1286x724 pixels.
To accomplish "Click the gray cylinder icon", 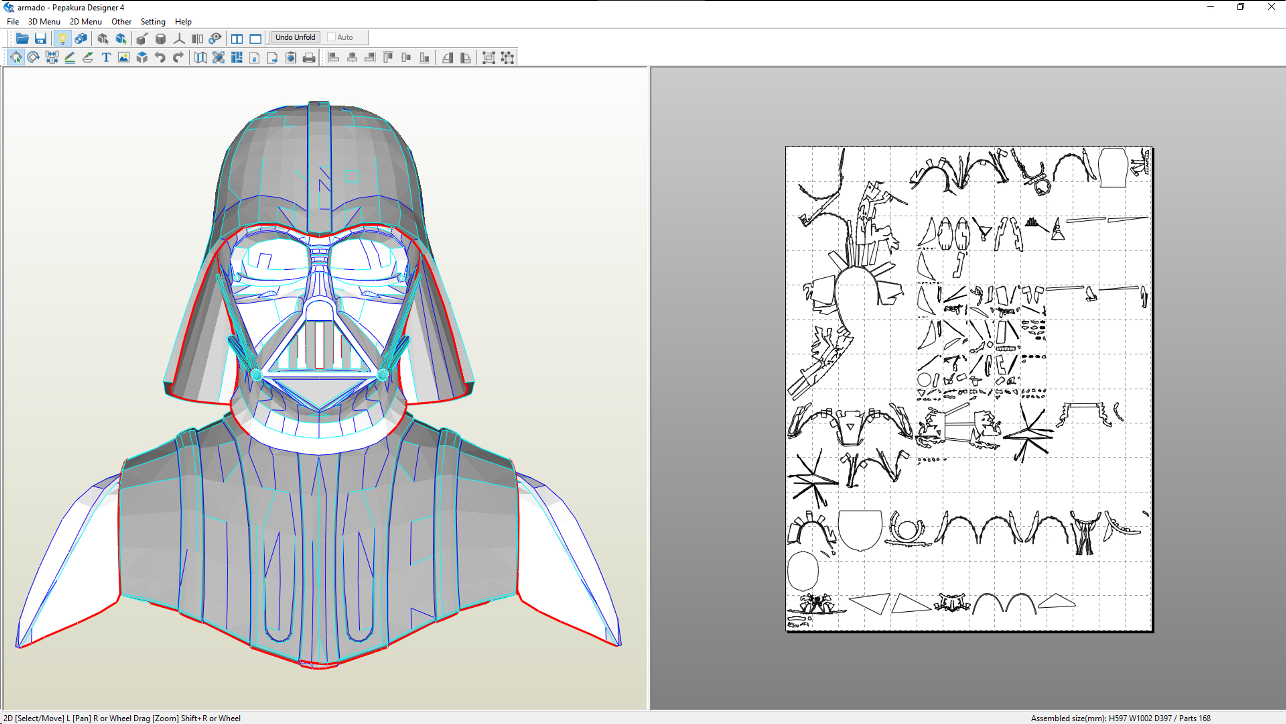I will [x=161, y=38].
